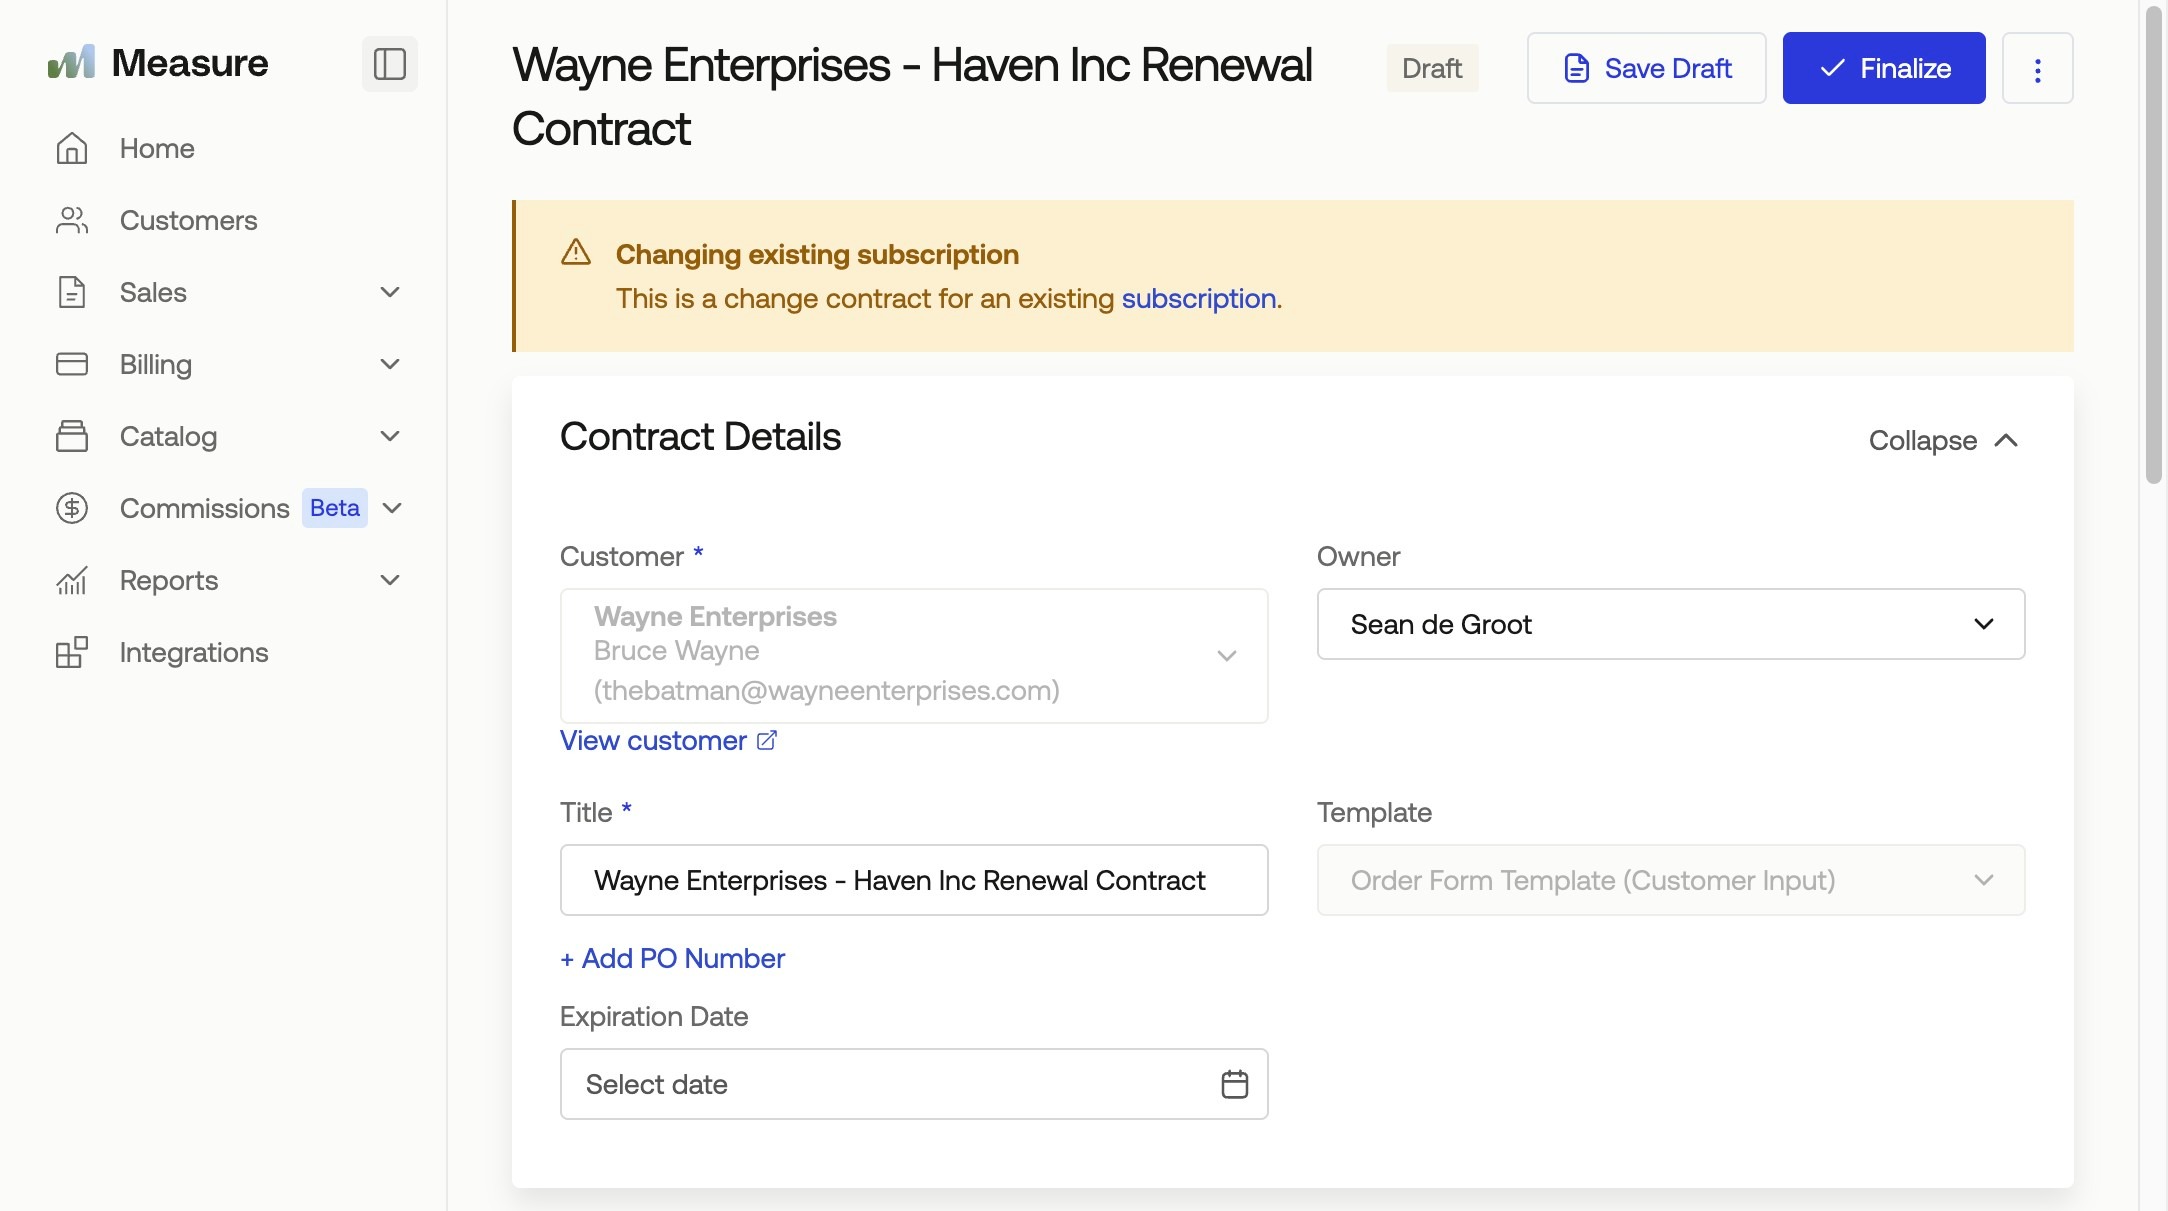2168x1211 pixels.
Task: Click external link icon beside View customer
Action: point(767,741)
